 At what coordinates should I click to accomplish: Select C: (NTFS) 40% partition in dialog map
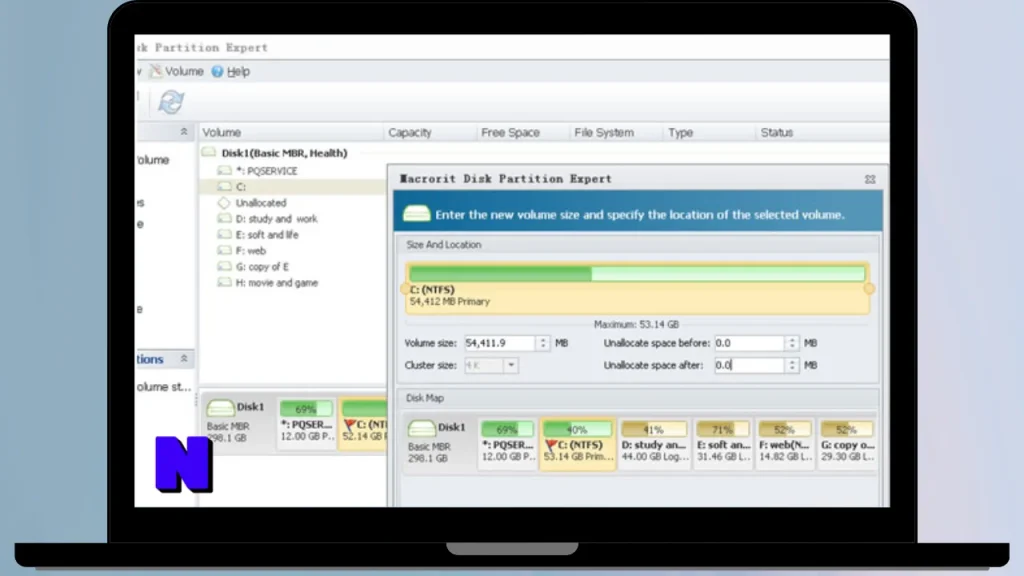tap(578, 443)
